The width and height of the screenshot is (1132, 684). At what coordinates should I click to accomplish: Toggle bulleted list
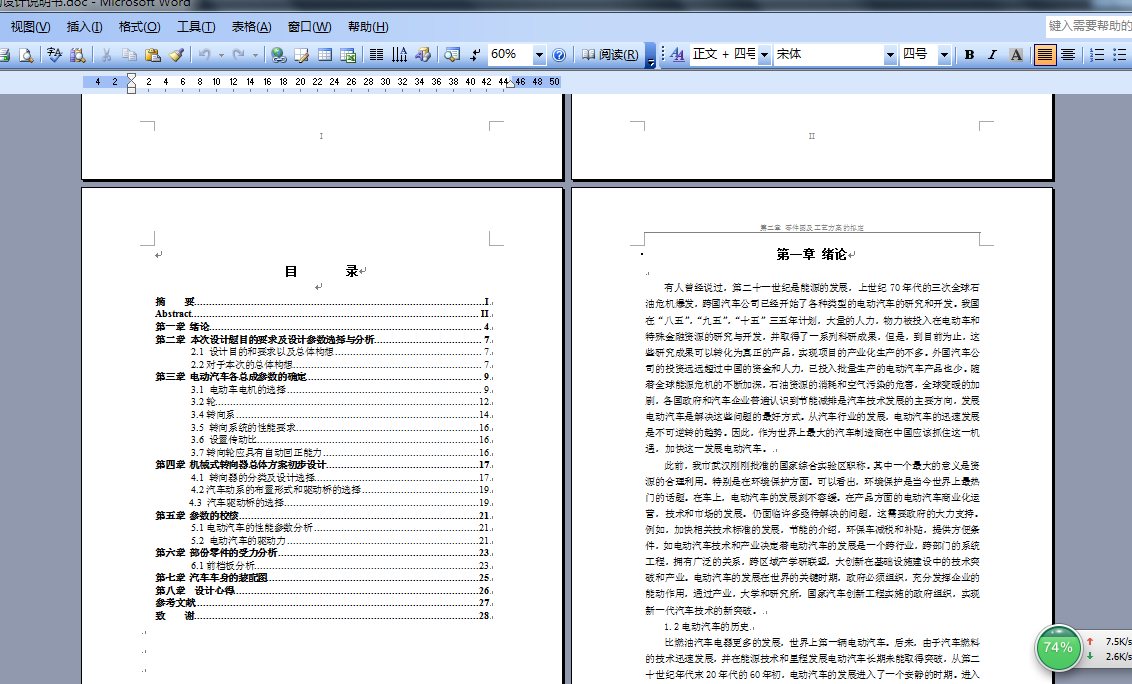(x=1120, y=55)
